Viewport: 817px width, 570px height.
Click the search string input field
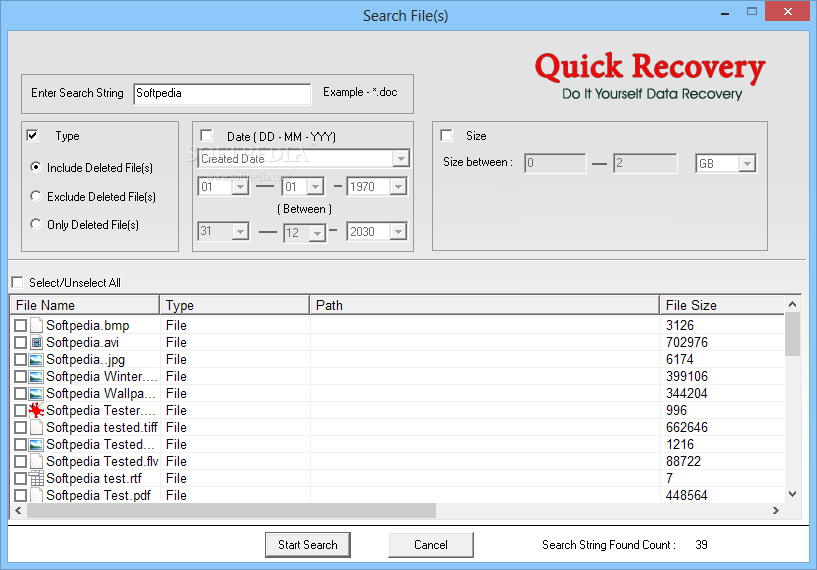222,94
